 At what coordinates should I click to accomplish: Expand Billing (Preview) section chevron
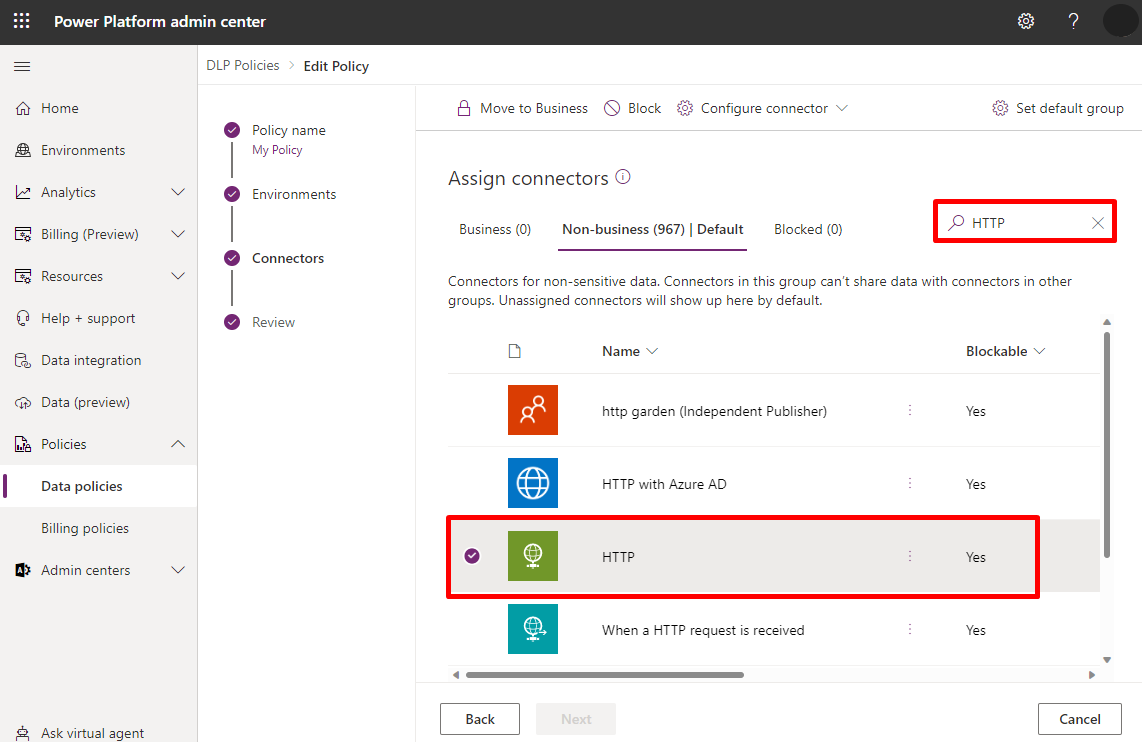[178, 234]
